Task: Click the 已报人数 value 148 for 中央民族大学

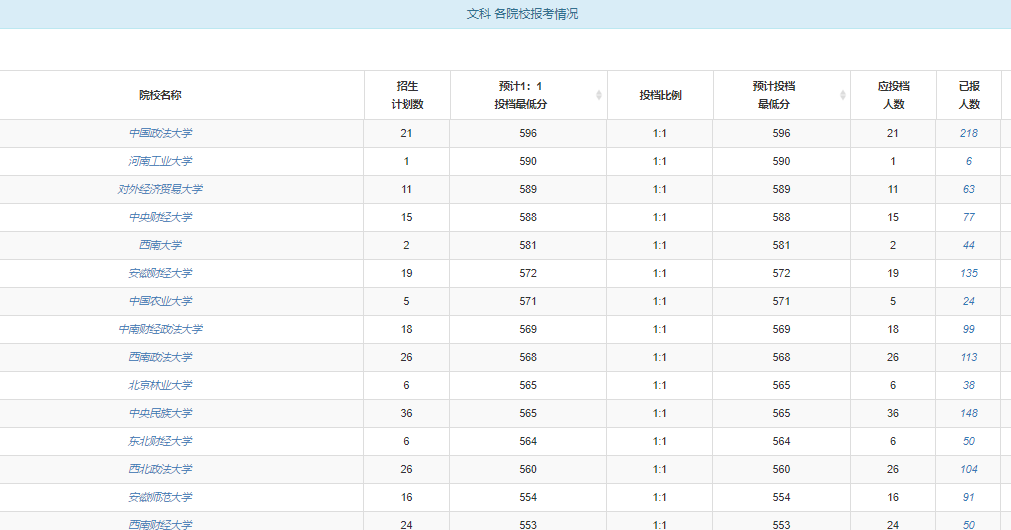Action: tap(968, 413)
